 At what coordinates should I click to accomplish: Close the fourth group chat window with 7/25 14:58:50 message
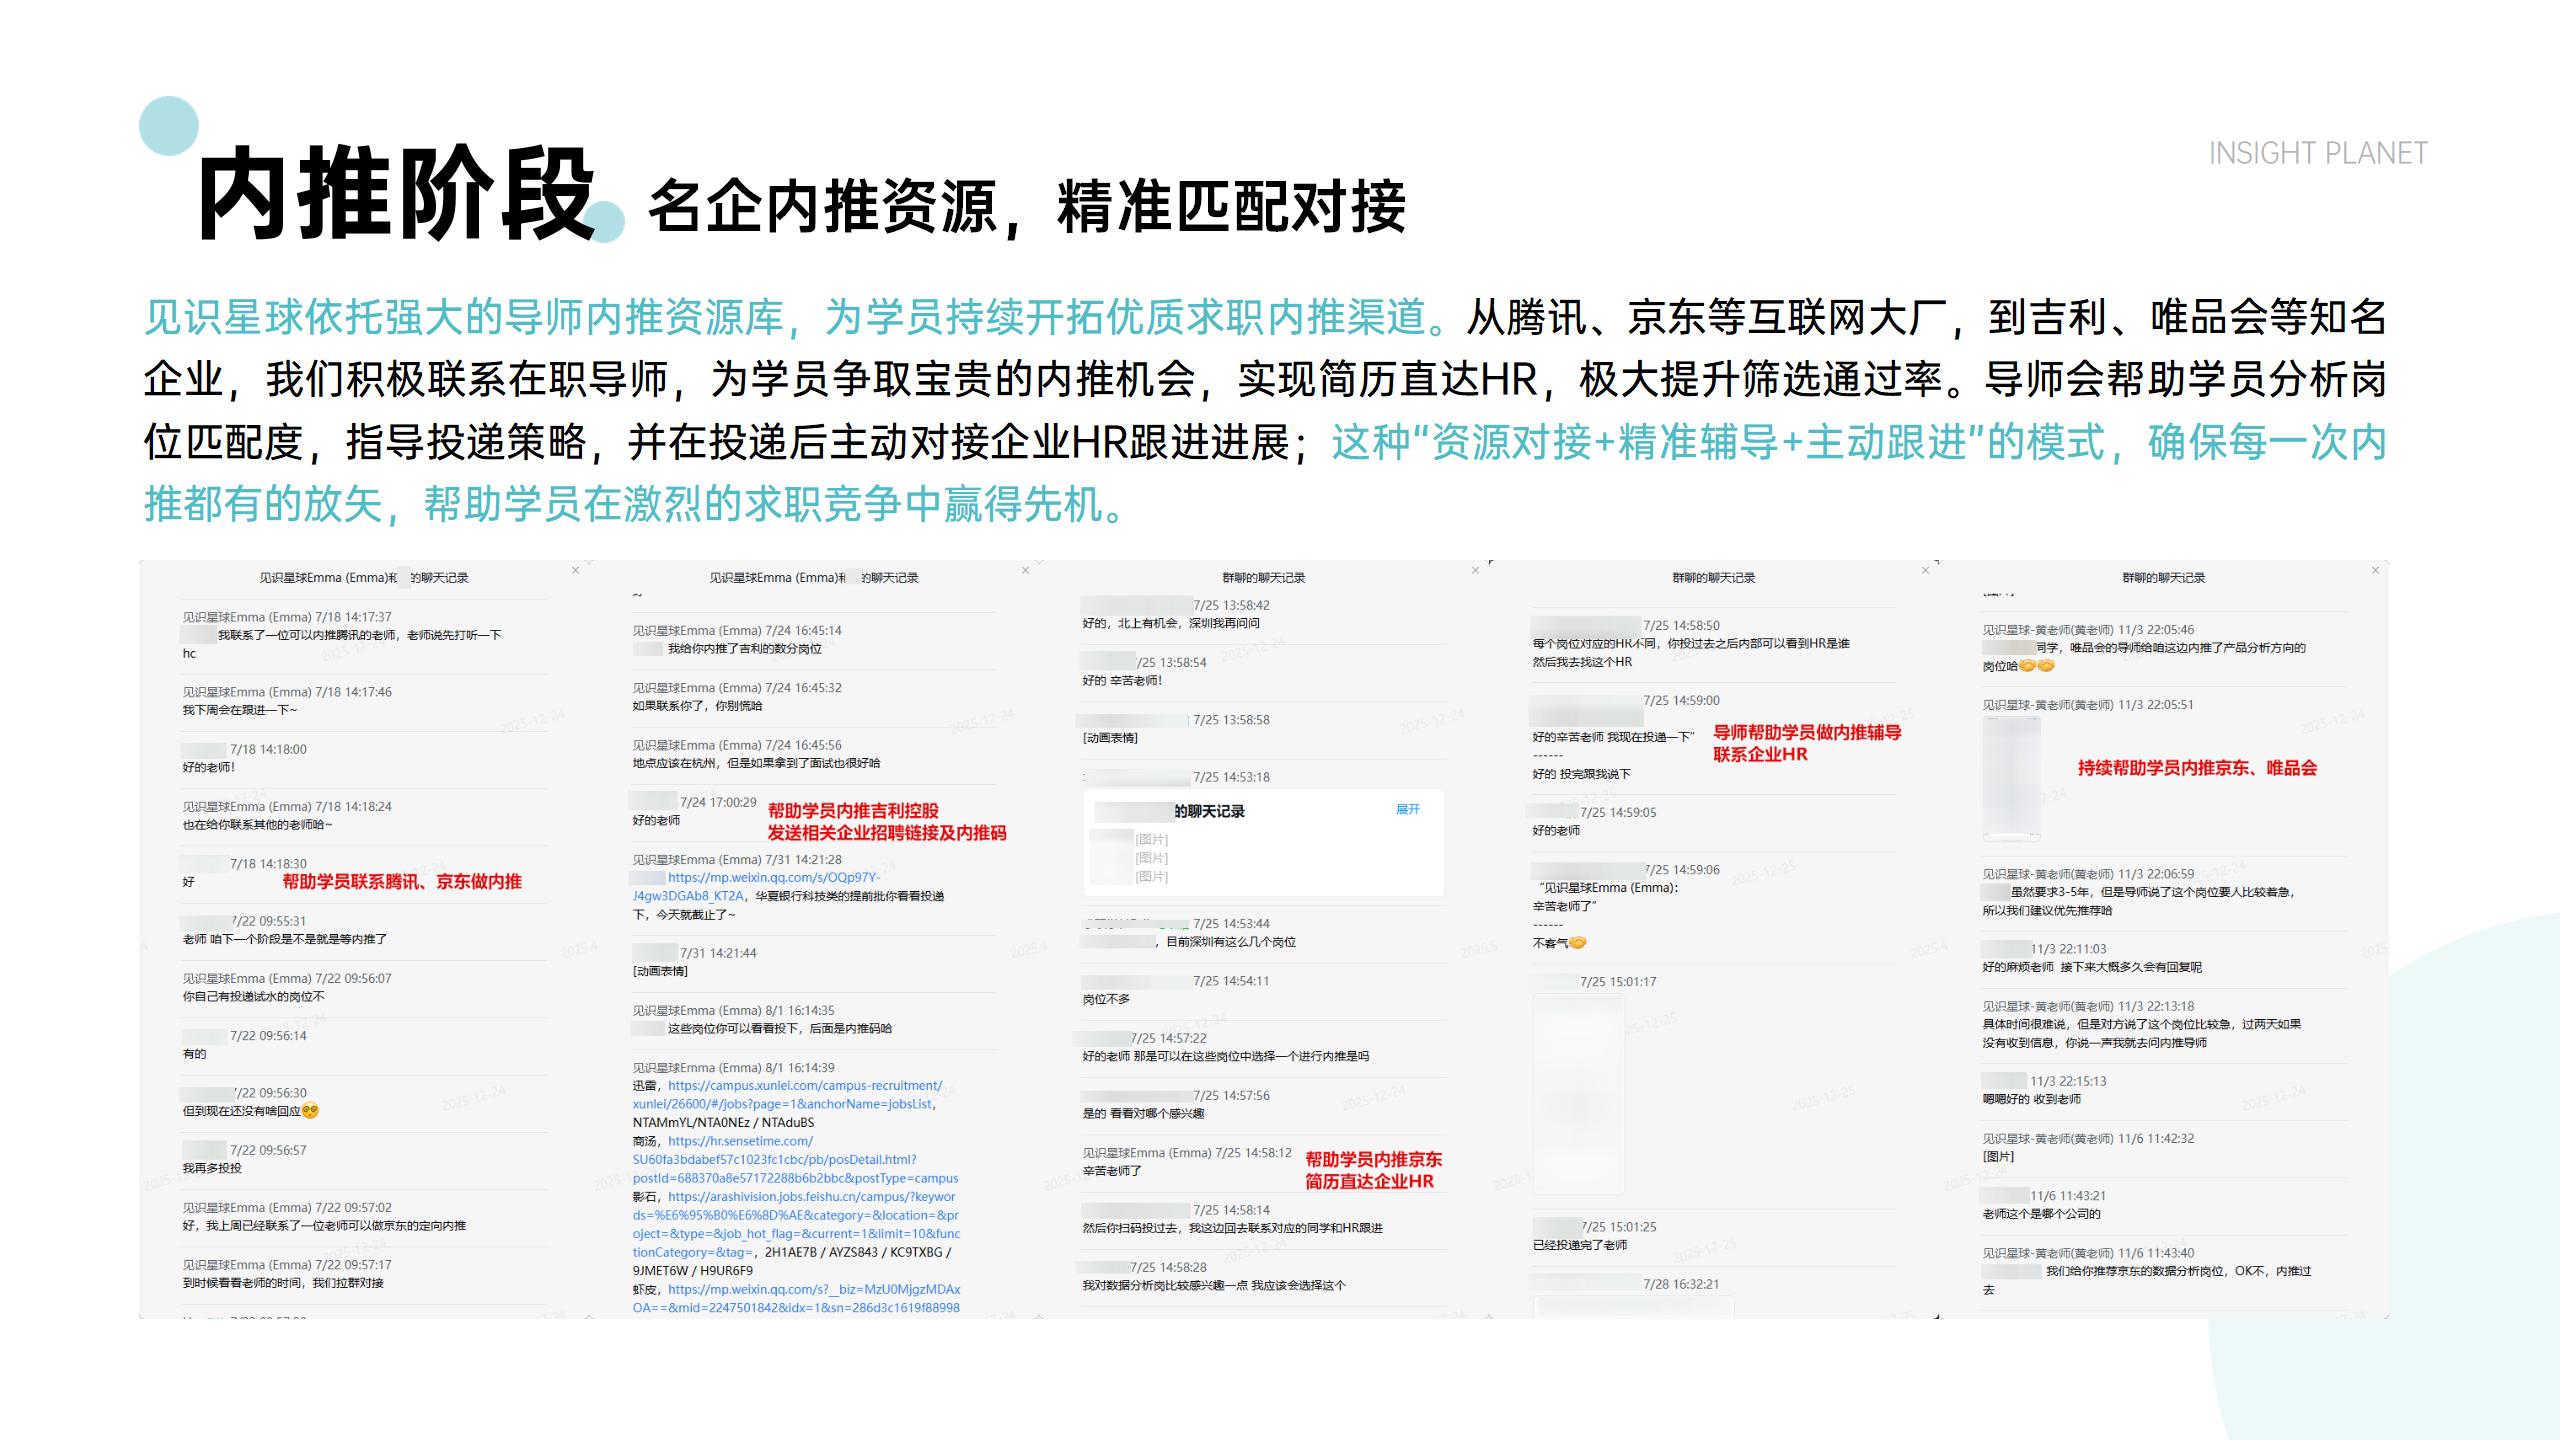1925,570
